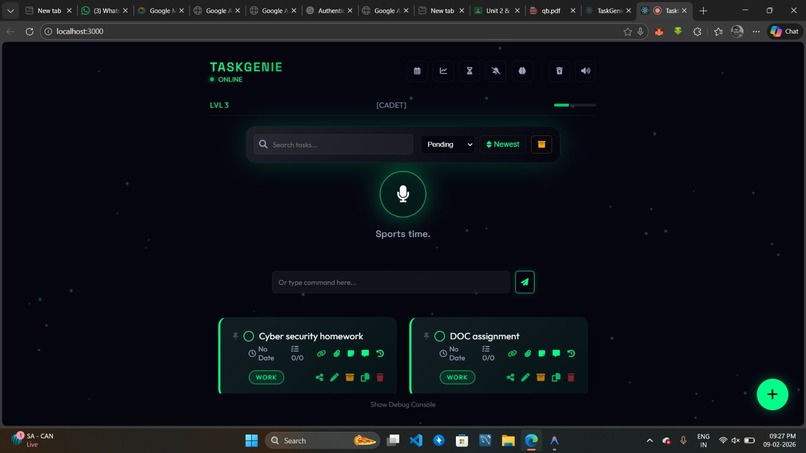Viewport: 806px width, 453px height.
Task: Click the WORK tag on Cyber security homework
Action: pyautogui.click(x=266, y=377)
